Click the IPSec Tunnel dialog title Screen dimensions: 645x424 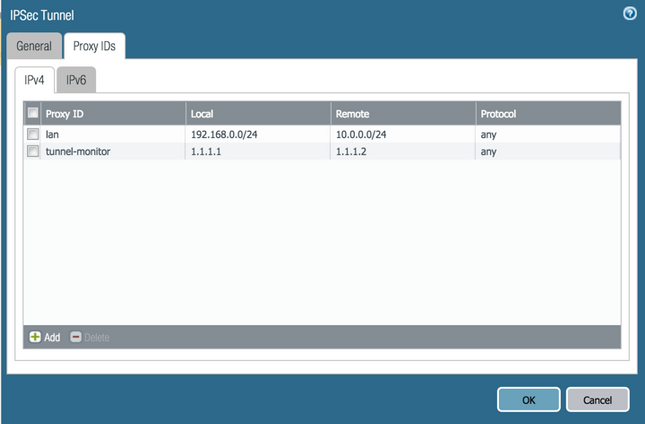point(42,15)
